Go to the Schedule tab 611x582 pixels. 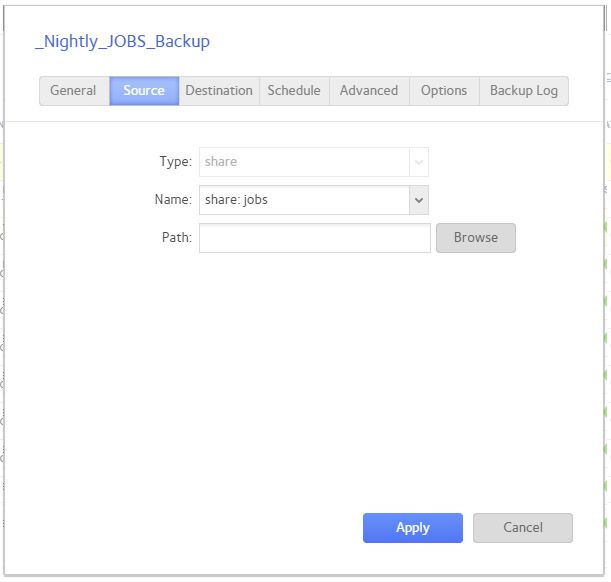tap(294, 91)
